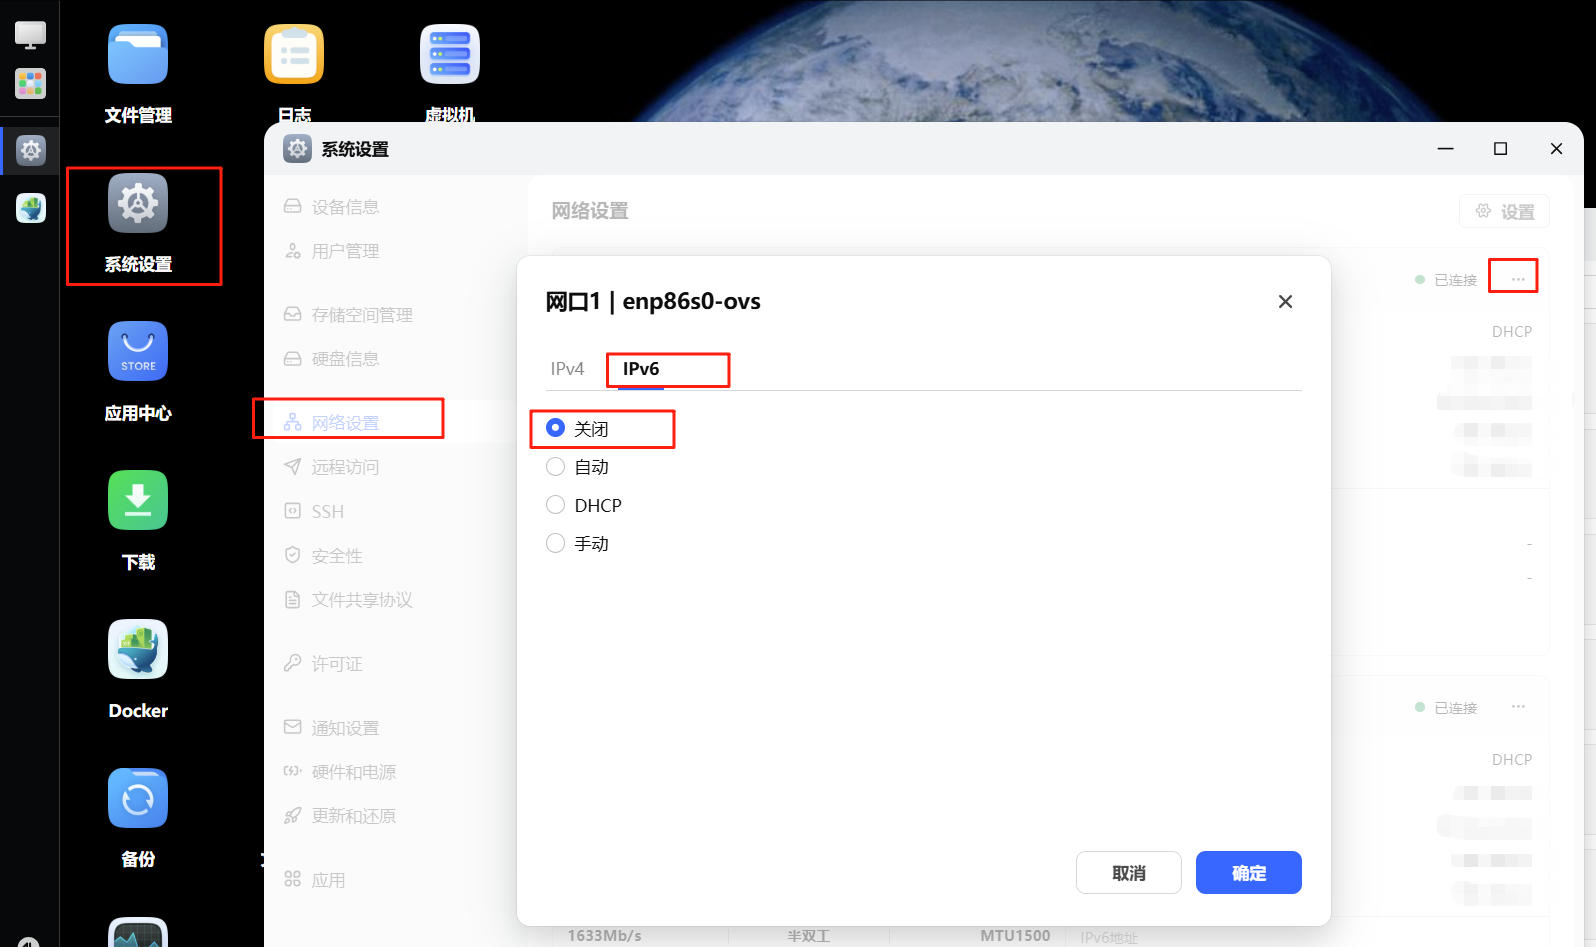The height and width of the screenshot is (947, 1596).
Task: Open the Docker whale icon in the dock
Action: click(31, 208)
